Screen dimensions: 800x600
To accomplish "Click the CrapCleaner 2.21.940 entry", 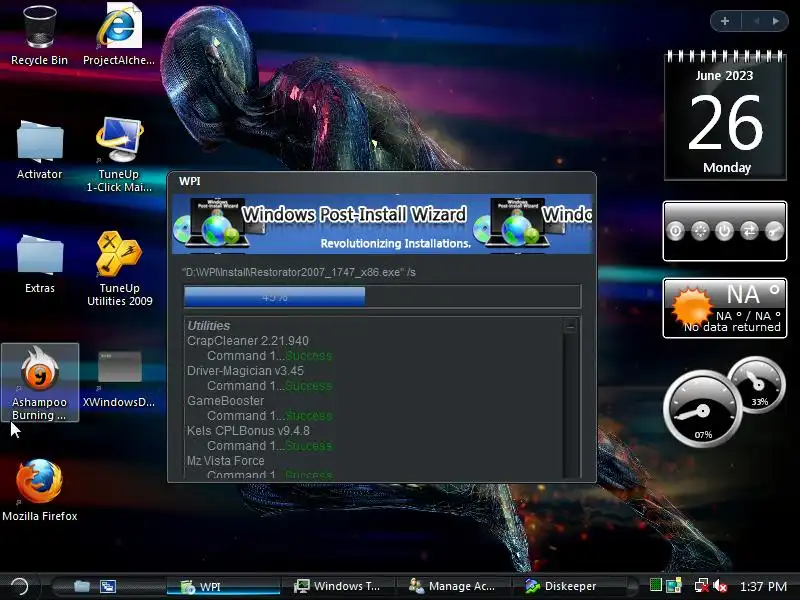I will tap(248, 341).
